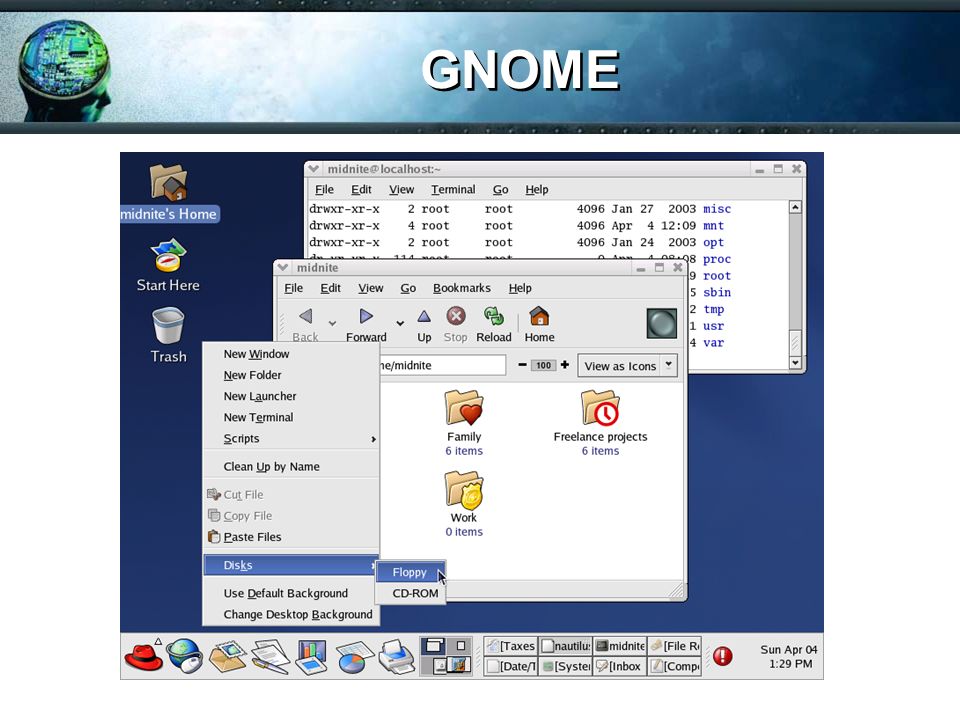Click the terminal scrollbar down arrow

point(795,362)
